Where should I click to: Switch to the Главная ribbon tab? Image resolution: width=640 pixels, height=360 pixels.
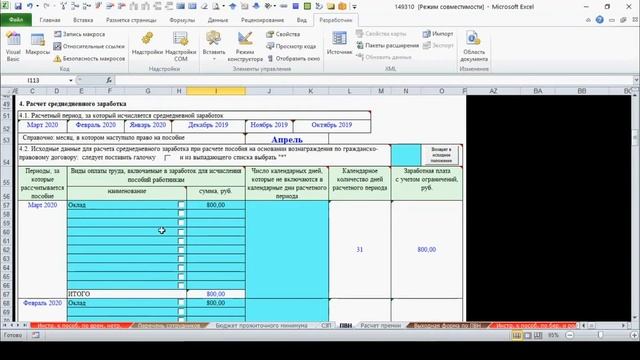click(x=50, y=20)
